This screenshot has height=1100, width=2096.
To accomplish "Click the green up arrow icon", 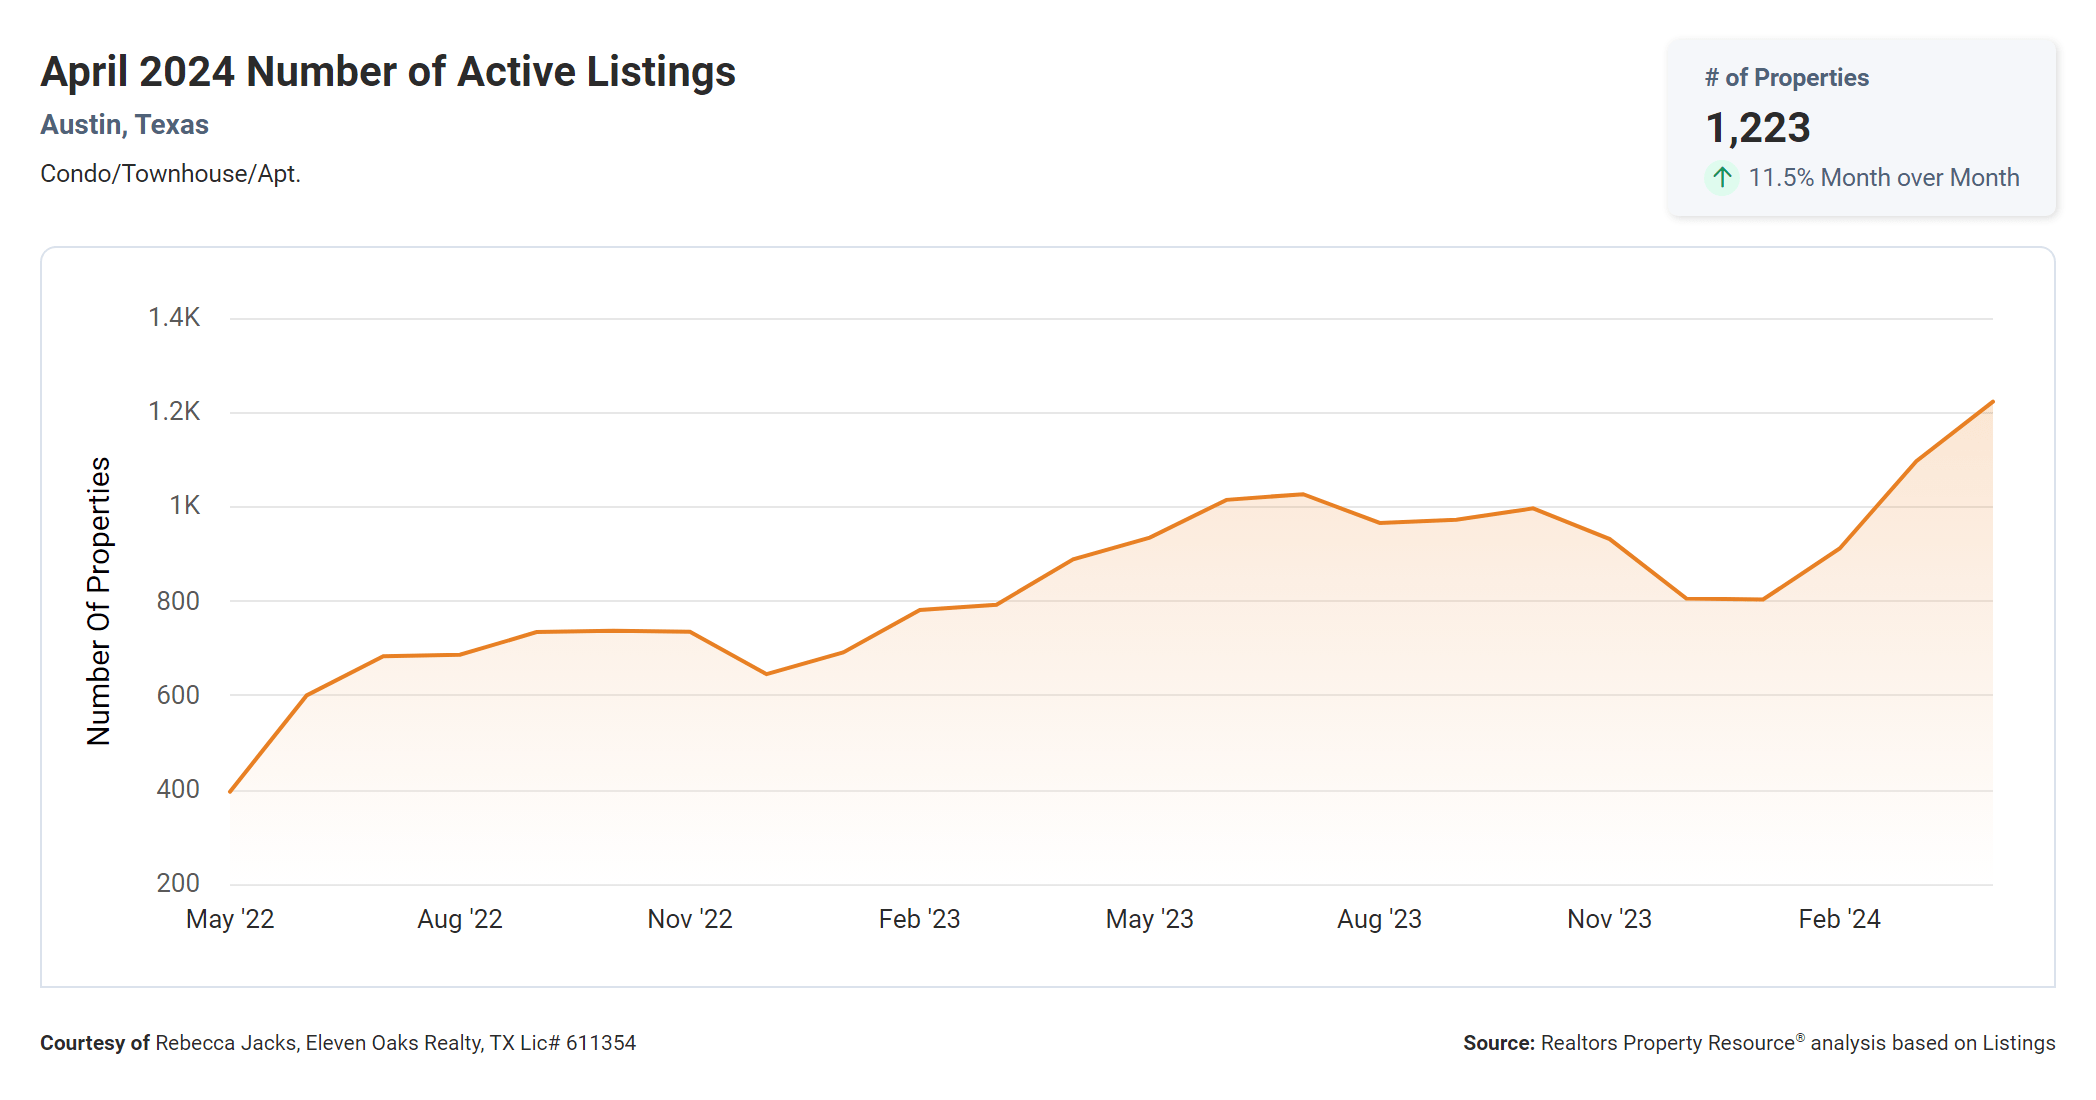I will pos(1721,178).
